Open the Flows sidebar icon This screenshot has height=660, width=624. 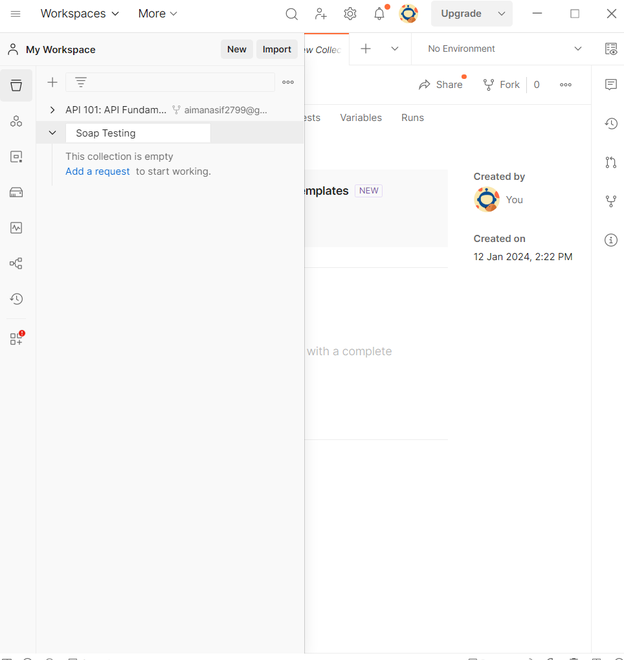[x=16, y=263]
